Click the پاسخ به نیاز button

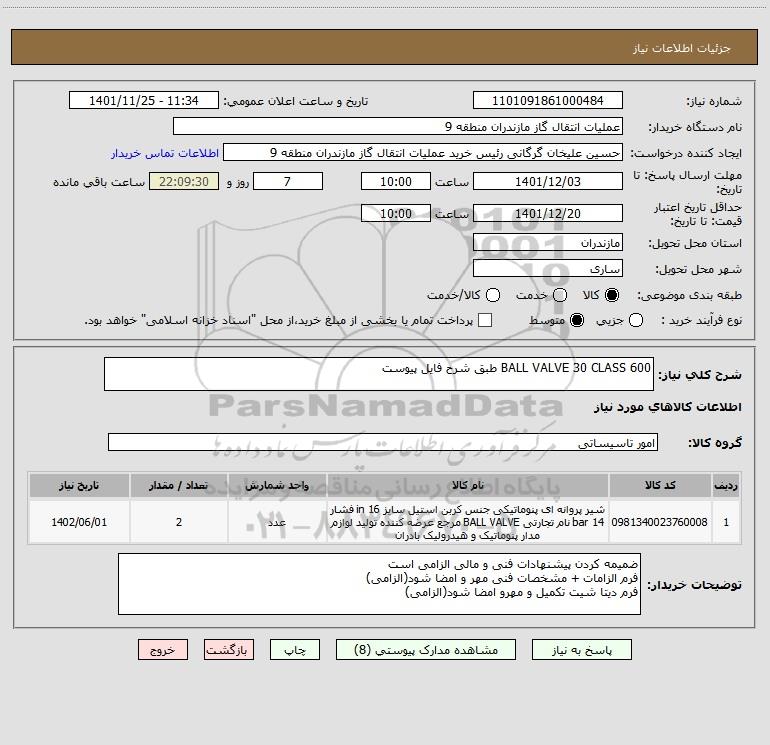(582, 650)
